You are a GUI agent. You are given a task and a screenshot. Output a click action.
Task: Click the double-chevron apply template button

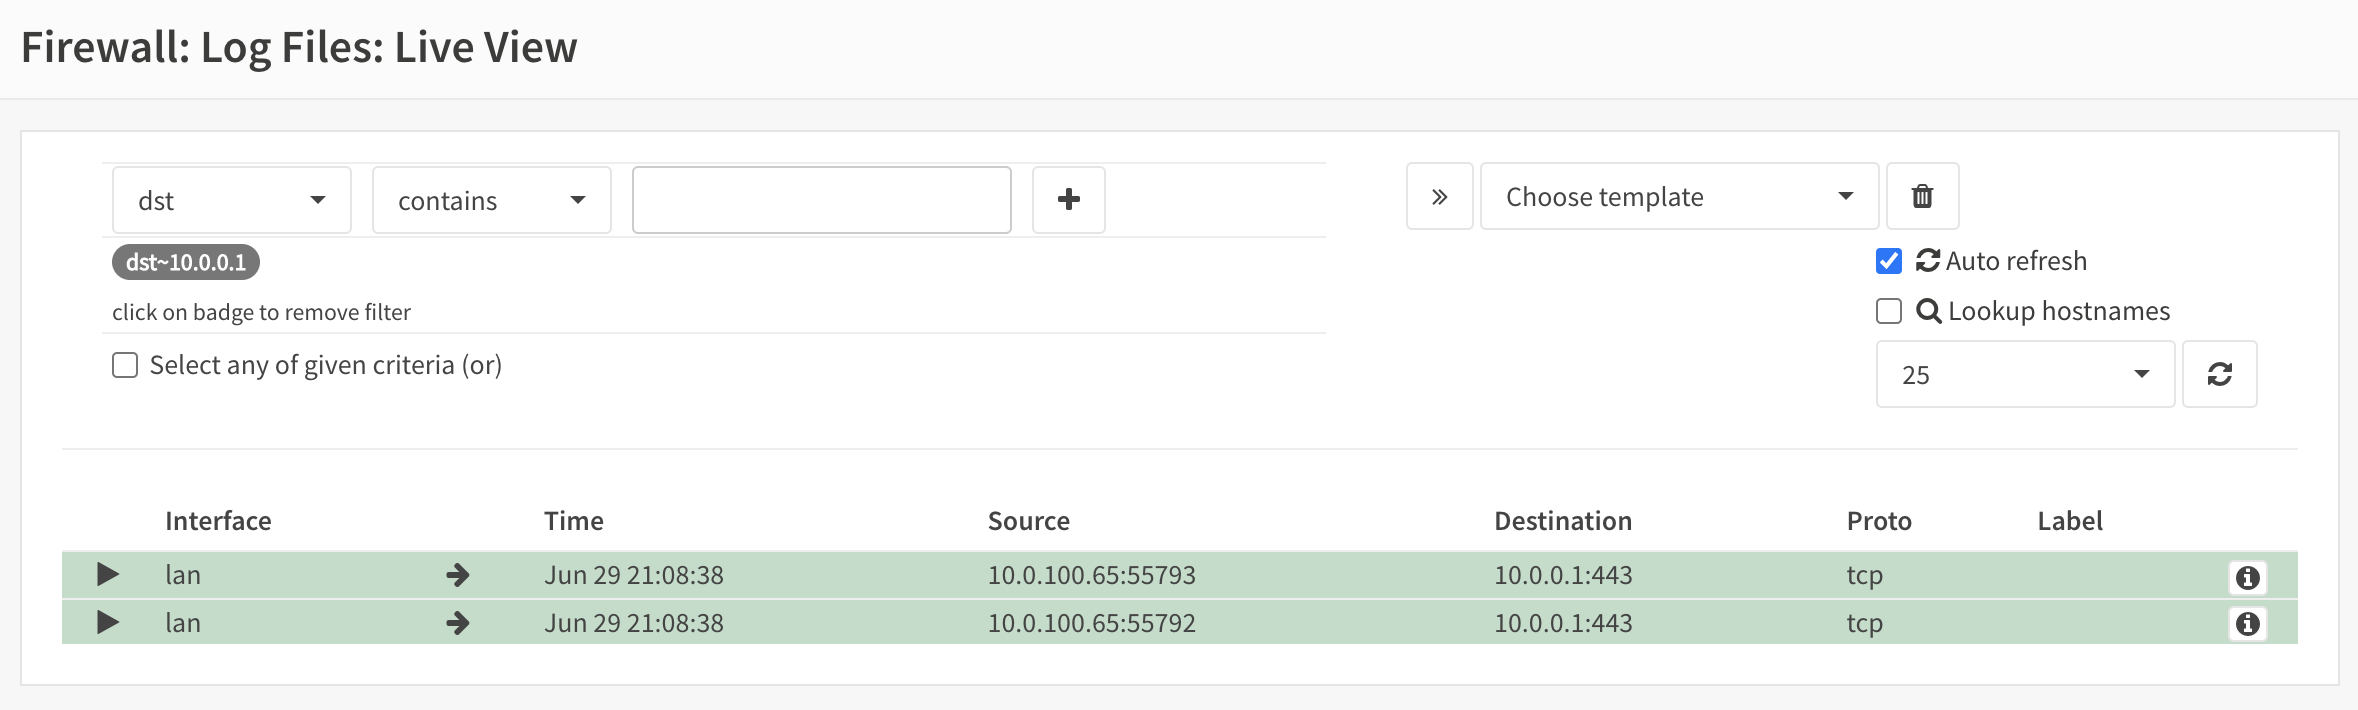coord(1439,196)
